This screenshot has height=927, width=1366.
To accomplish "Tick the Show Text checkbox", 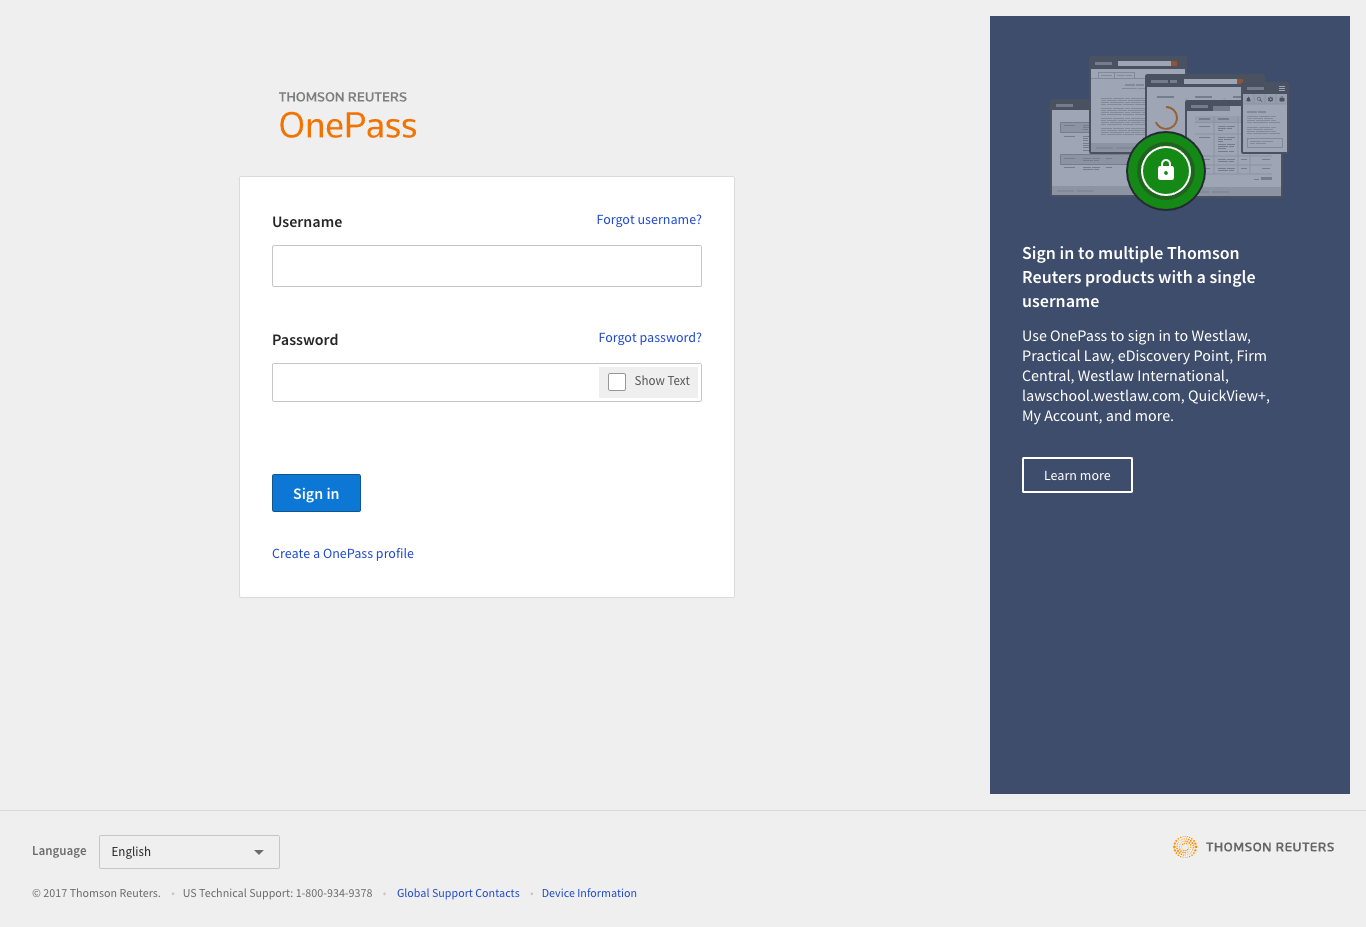I will [617, 382].
